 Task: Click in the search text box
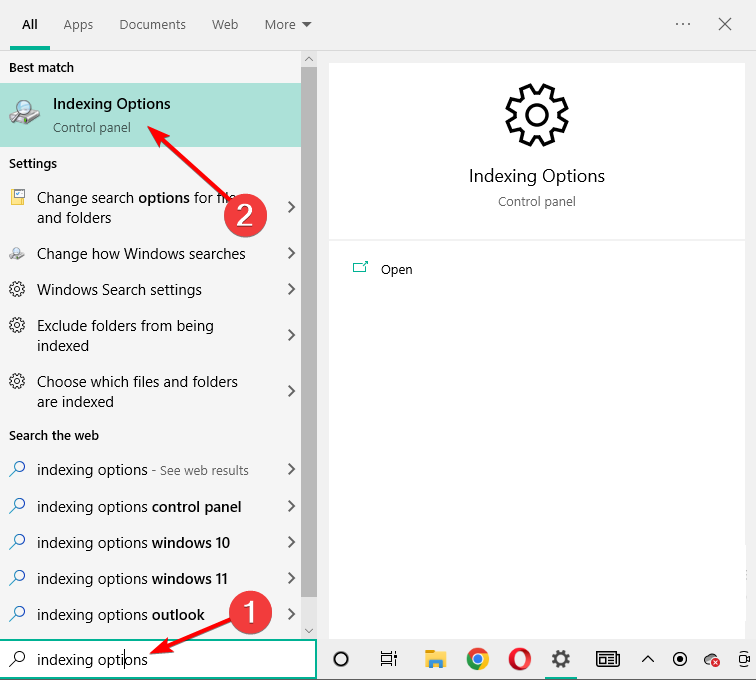(158, 659)
